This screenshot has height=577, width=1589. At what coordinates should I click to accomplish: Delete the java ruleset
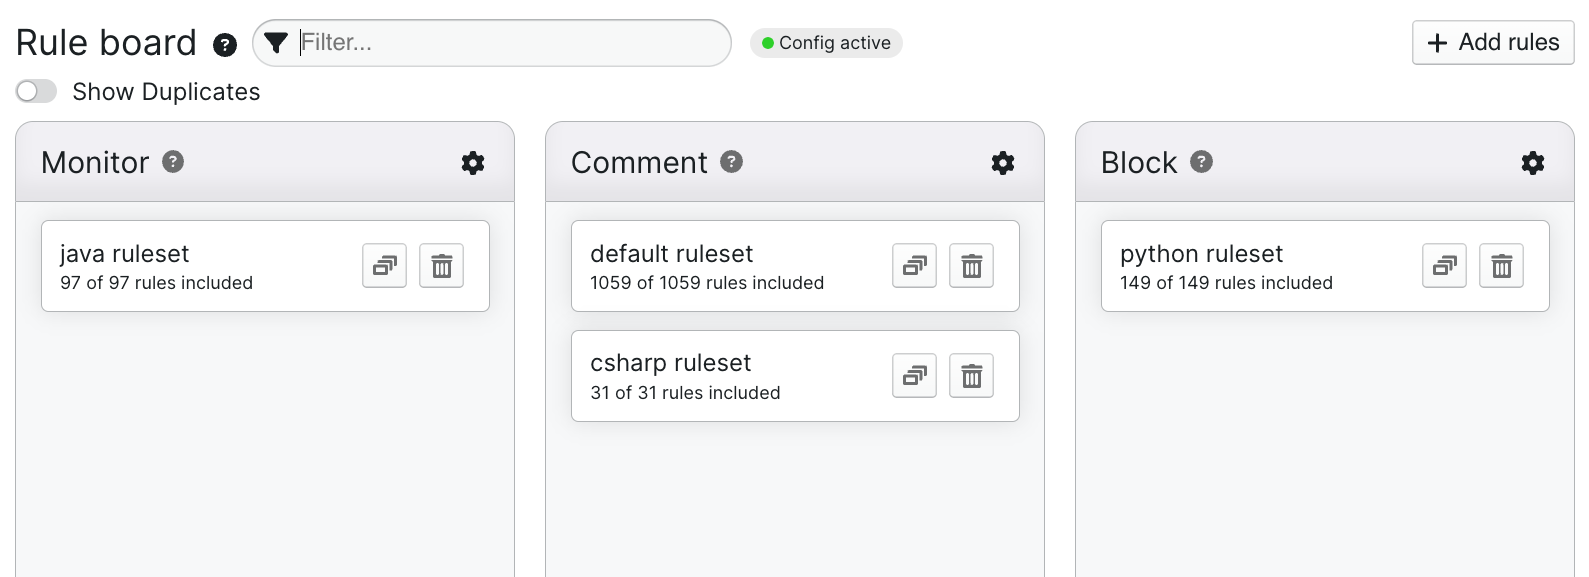click(x=441, y=266)
